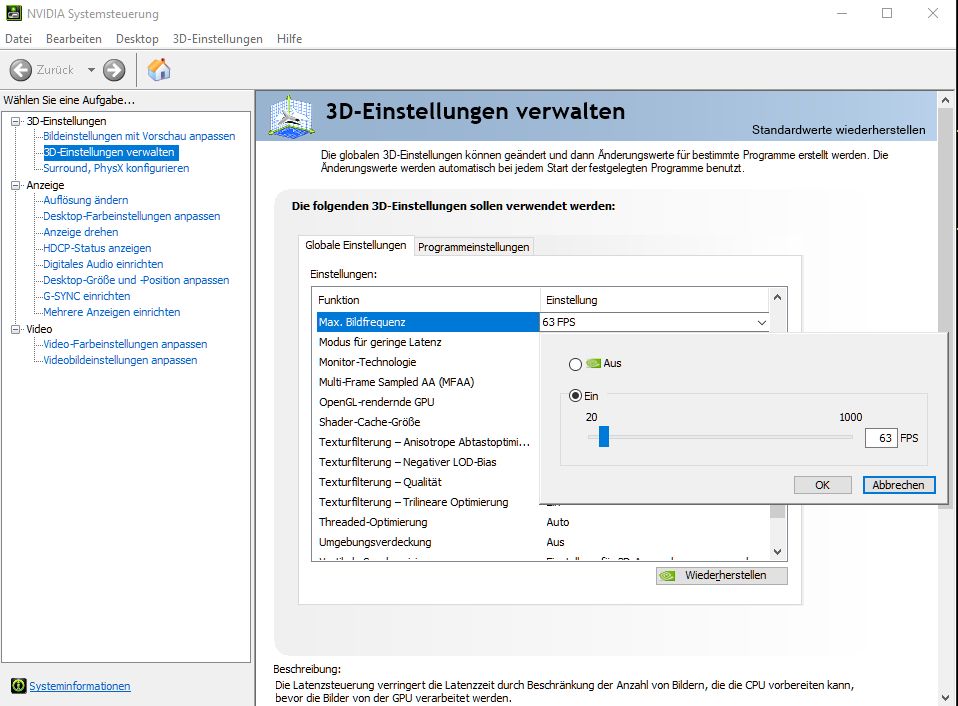This screenshot has width=958, height=706.
Task: Open the Systeminformationen link
Action: (x=80, y=686)
